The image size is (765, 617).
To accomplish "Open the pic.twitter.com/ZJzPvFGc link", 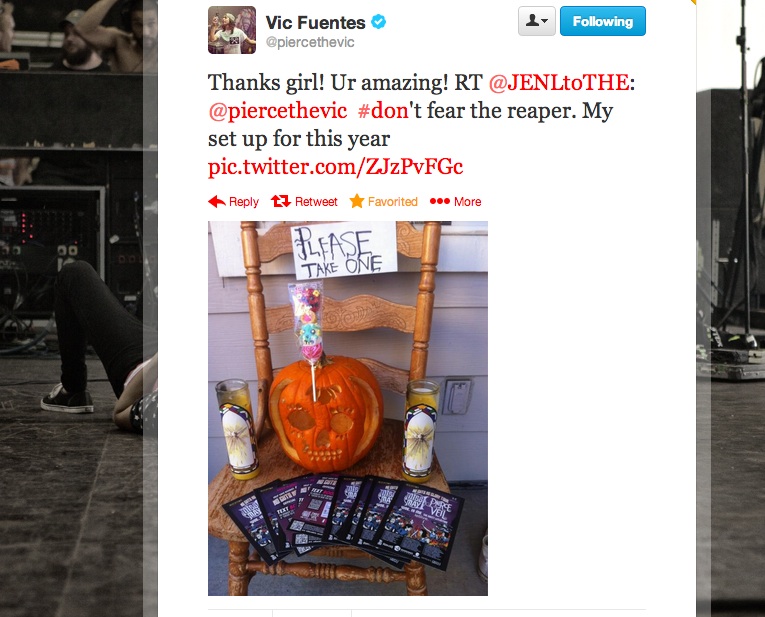I will [335, 167].
